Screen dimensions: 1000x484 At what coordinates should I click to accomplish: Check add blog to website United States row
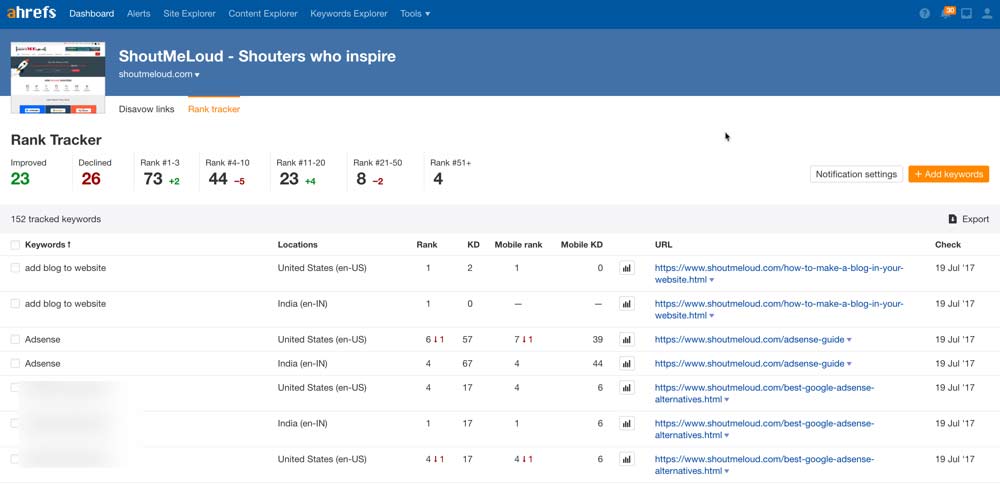(15, 268)
